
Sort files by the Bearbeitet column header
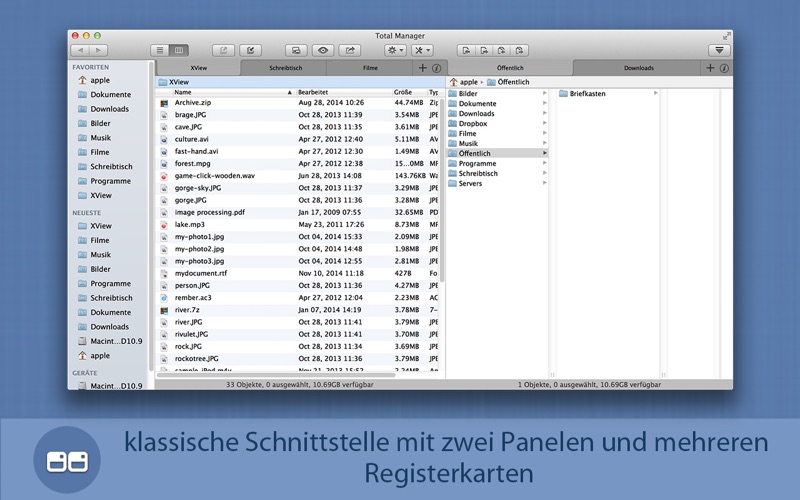click(x=343, y=92)
